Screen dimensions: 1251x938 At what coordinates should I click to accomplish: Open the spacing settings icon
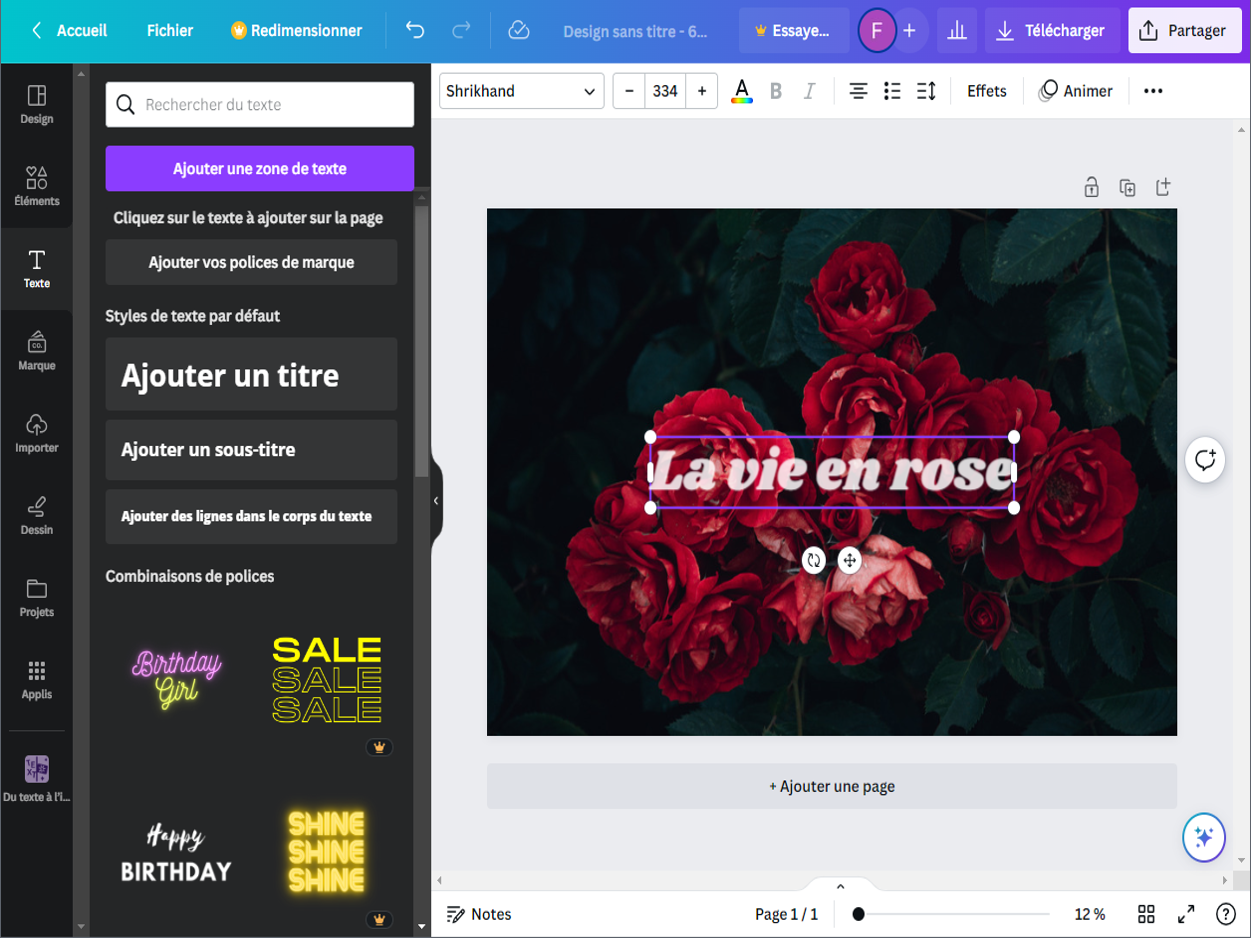[926, 91]
